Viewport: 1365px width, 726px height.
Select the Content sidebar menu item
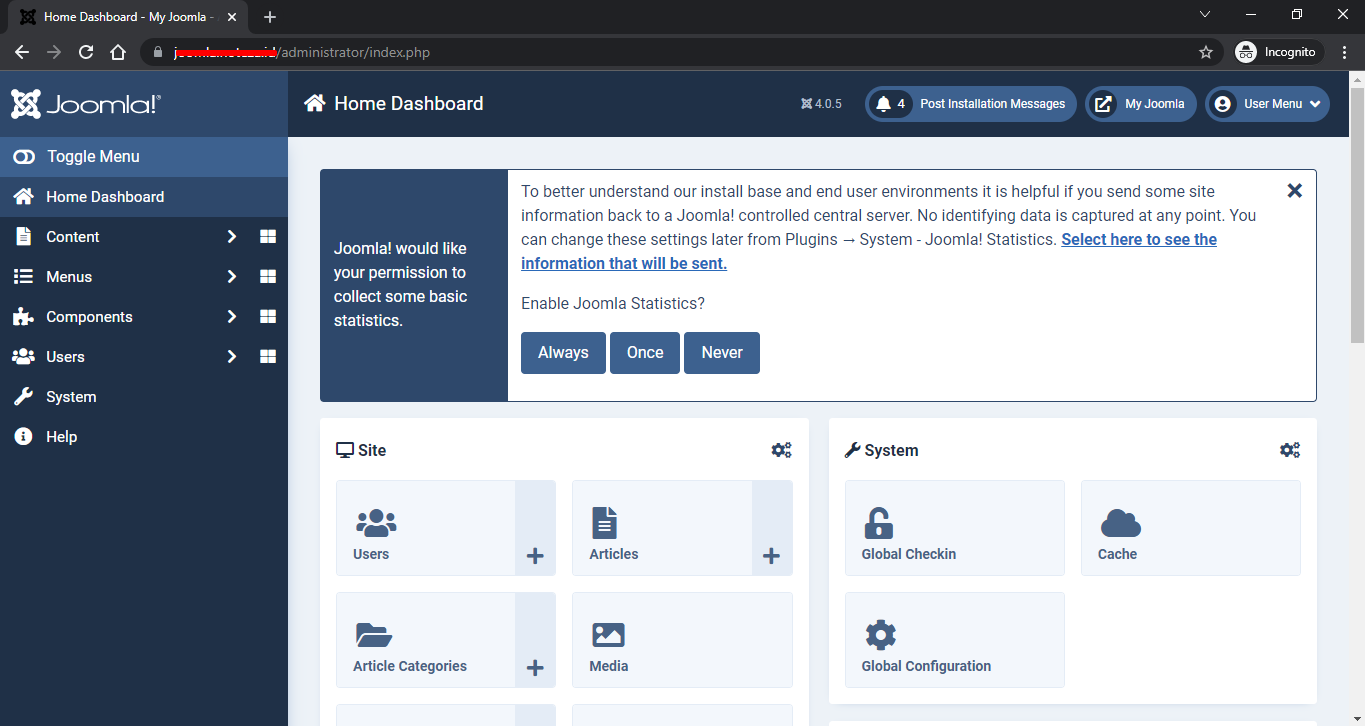[x=72, y=237]
